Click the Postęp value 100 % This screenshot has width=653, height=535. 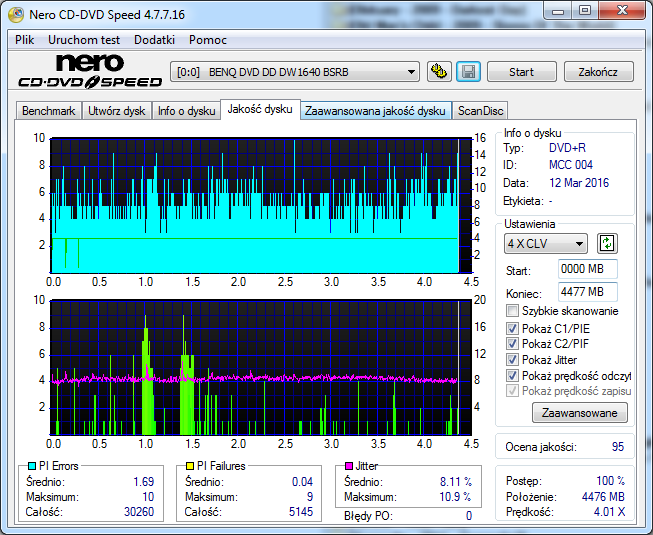(x=611, y=481)
